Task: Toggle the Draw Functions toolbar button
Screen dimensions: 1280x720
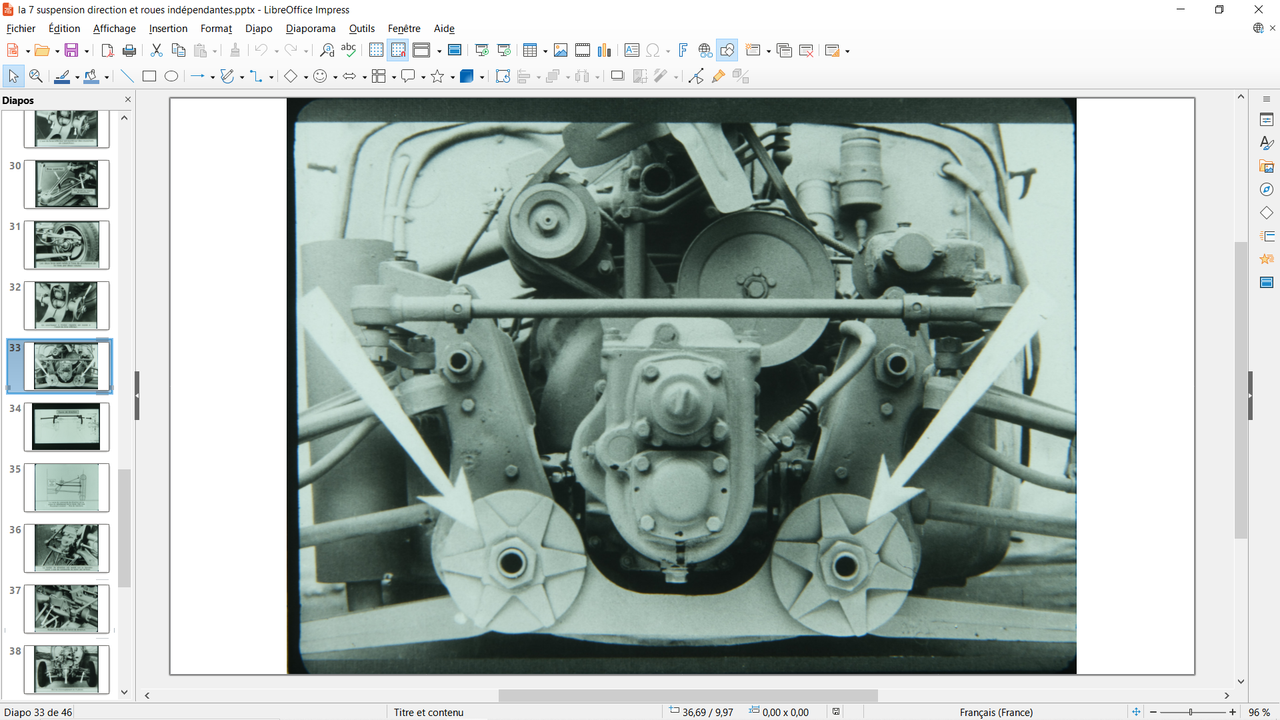Action: tap(727, 51)
